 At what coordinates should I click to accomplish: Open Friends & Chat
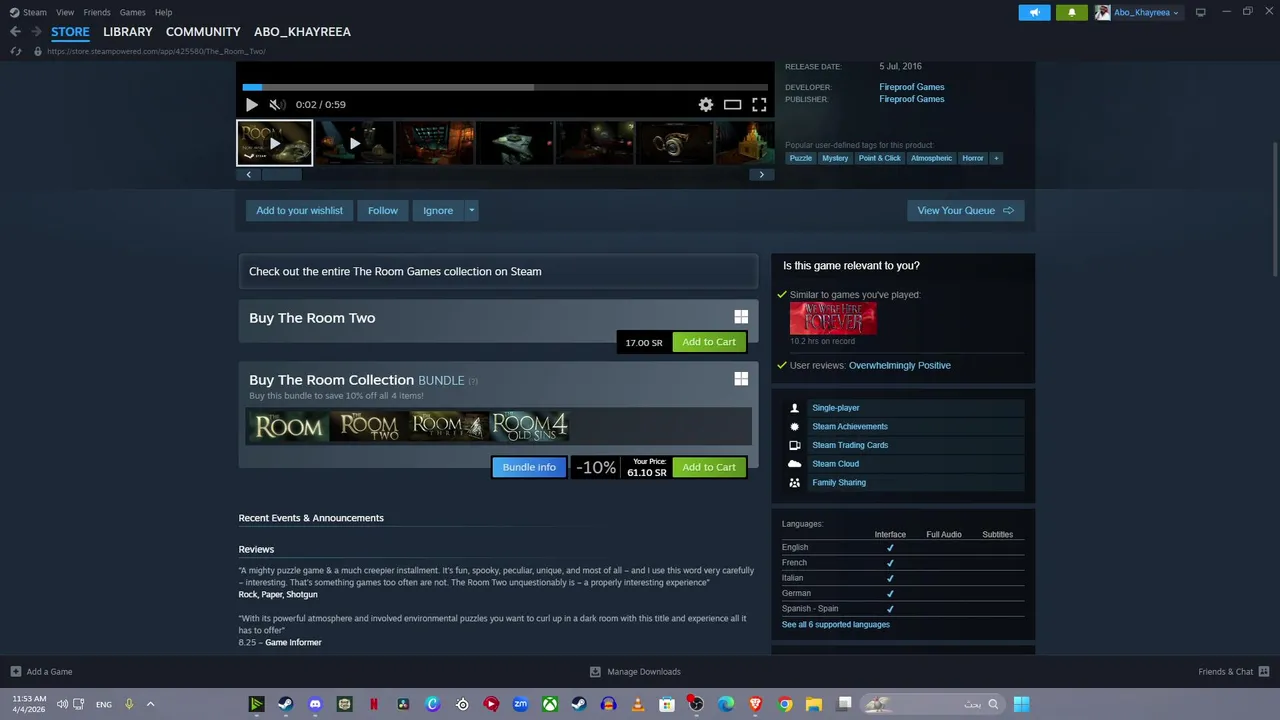pyautogui.click(x=1233, y=672)
